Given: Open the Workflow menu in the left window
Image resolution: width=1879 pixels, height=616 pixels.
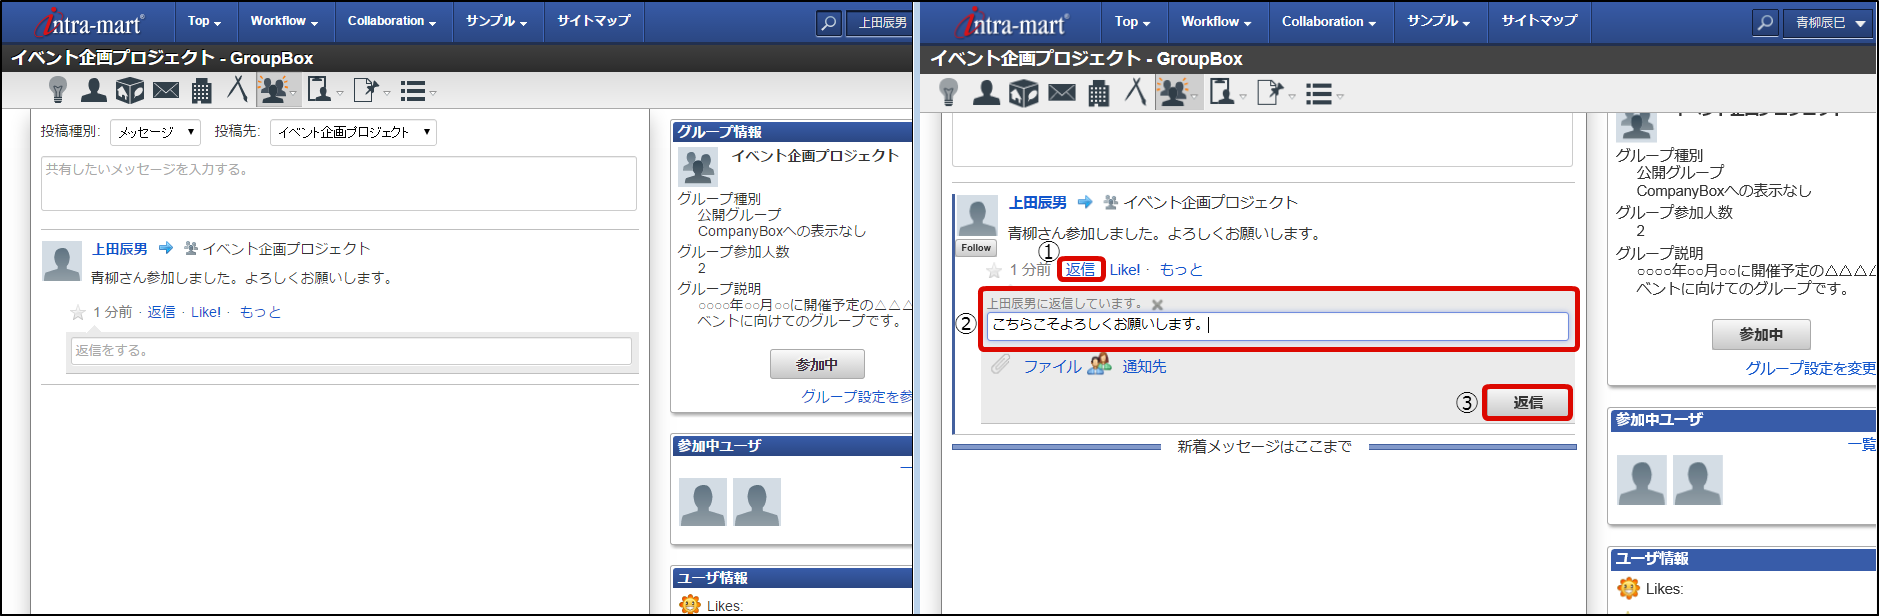Looking at the screenshot, I should (284, 21).
